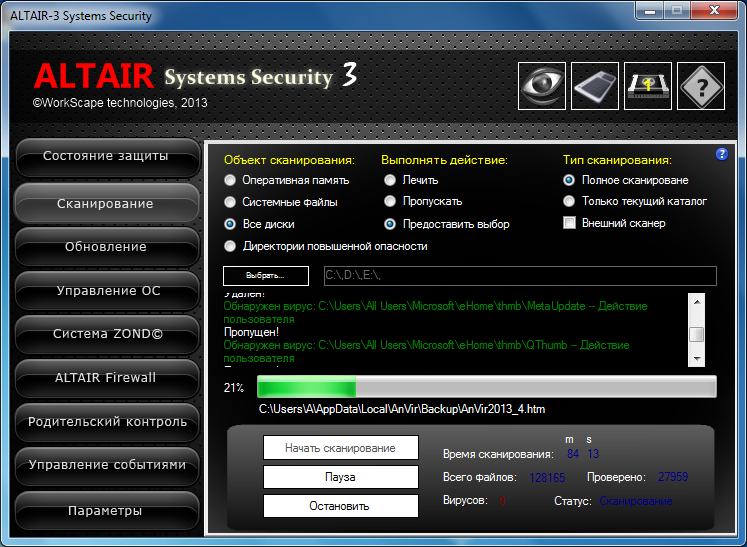
Task: Open the eye monitoring icon in header
Action: click(542, 86)
